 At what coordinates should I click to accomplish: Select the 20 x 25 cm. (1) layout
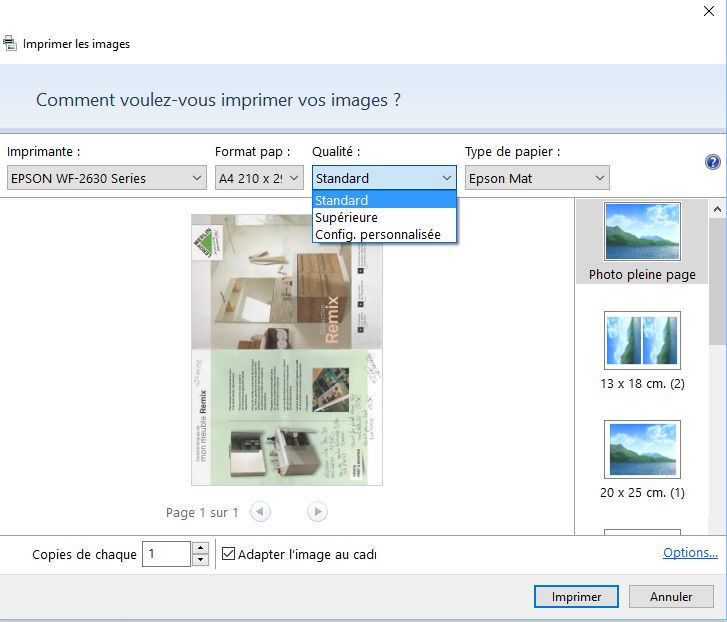coord(642,460)
